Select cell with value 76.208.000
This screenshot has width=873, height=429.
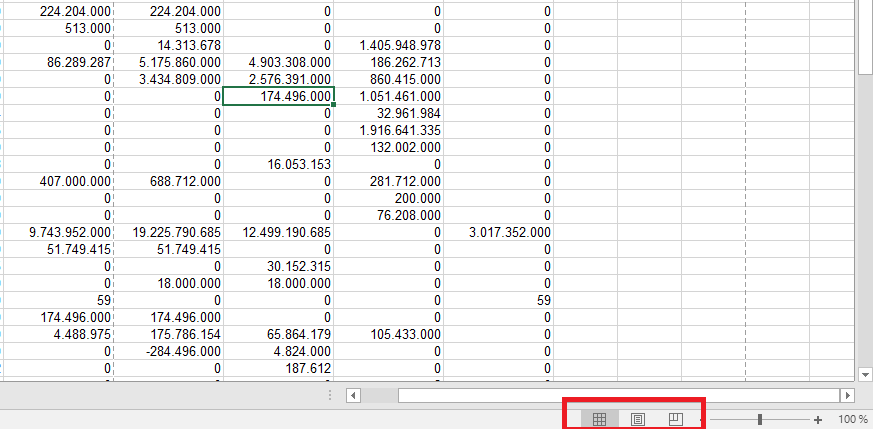pyautogui.click(x=387, y=215)
